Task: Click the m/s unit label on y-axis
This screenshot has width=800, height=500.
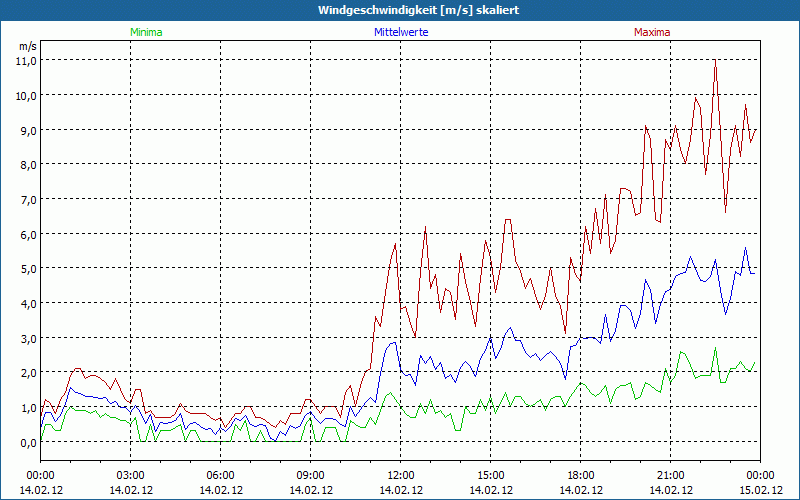Action: [x=28, y=46]
